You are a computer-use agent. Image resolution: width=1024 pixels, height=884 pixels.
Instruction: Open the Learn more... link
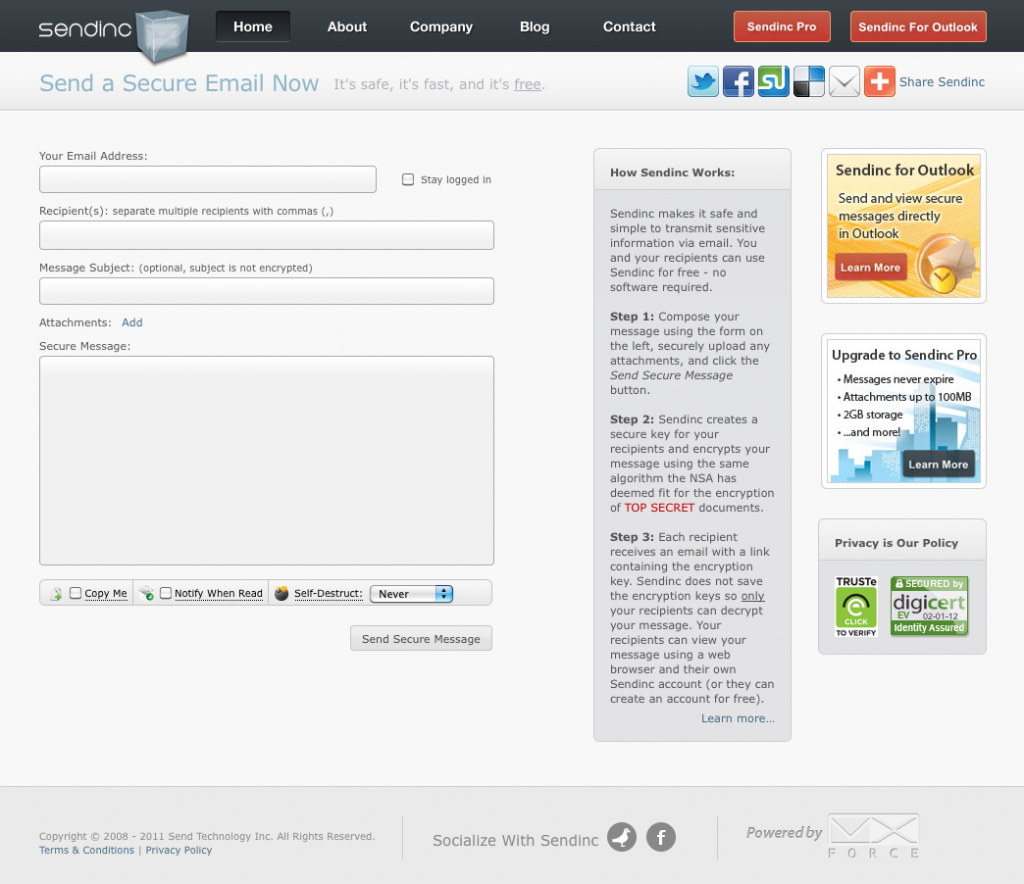coord(737,718)
